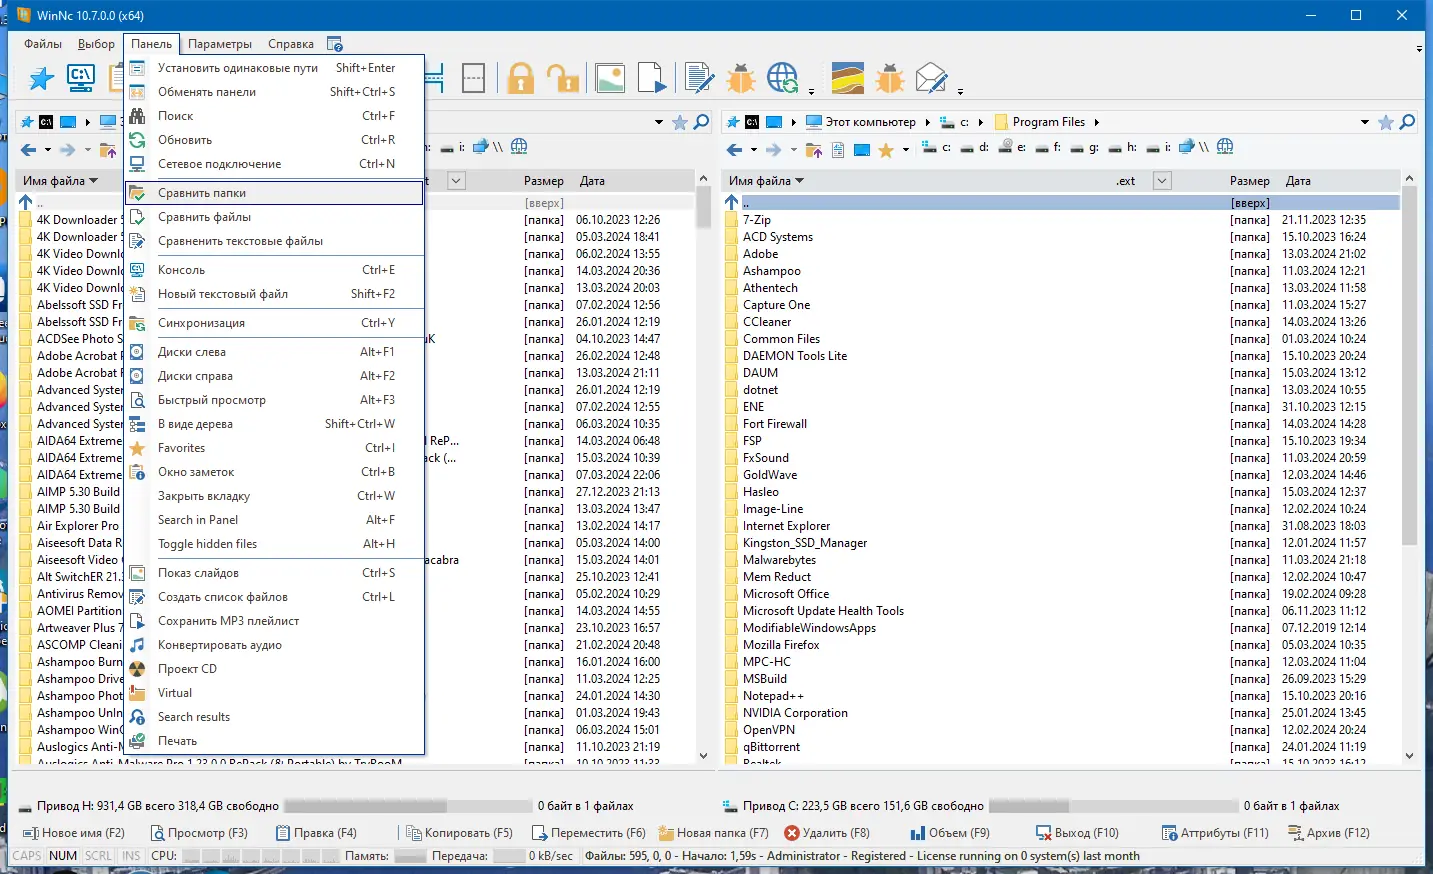Open the Параметры menu
The width and height of the screenshot is (1433, 874).
point(220,44)
